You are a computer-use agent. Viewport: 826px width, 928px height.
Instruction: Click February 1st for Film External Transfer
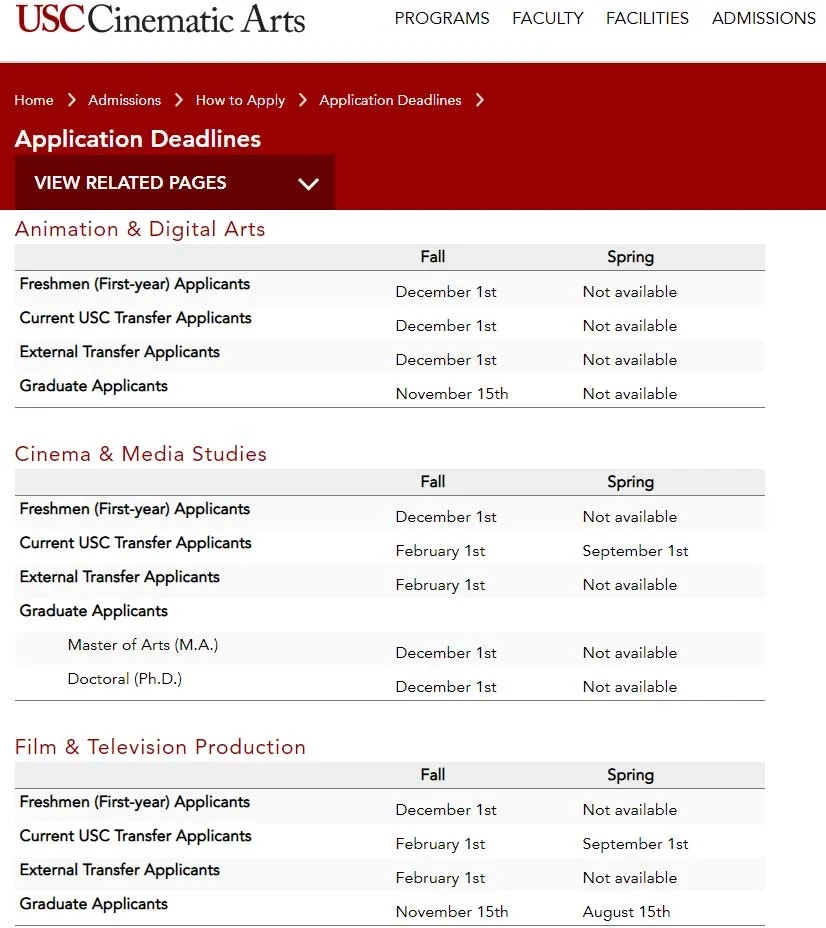440,878
